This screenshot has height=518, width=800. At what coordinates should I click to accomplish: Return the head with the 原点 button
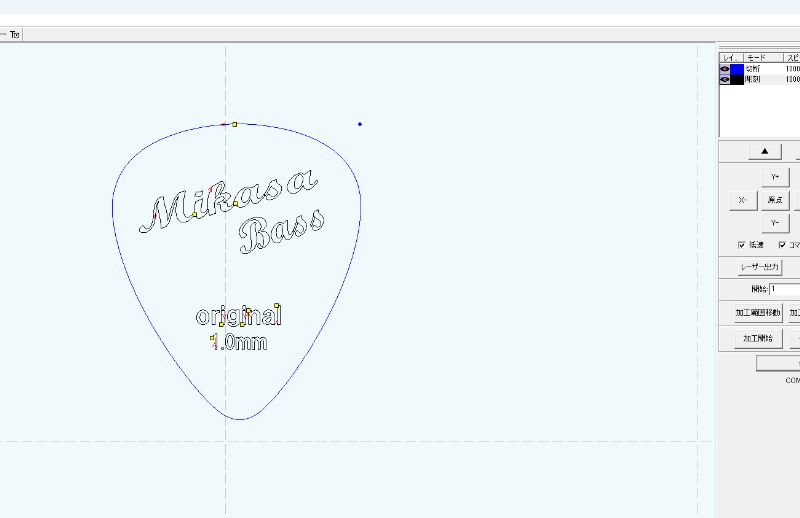[x=774, y=200]
